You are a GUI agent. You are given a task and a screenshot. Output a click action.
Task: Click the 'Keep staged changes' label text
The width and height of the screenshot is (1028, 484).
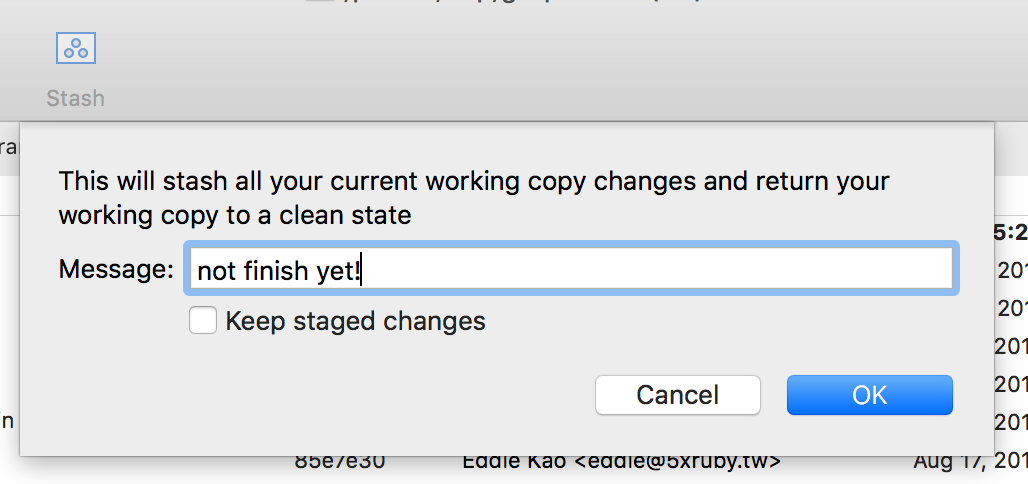pos(355,321)
